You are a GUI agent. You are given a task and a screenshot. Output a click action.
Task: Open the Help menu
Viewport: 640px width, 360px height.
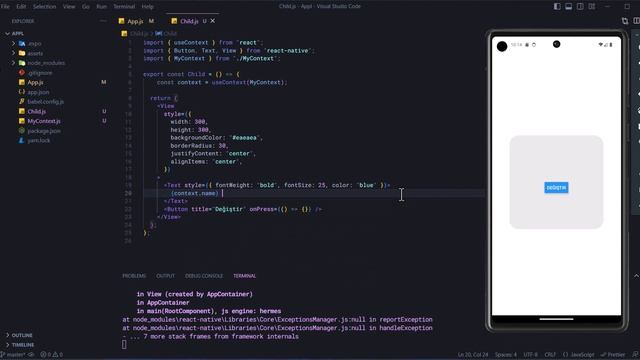pyautogui.click(x=147, y=7)
